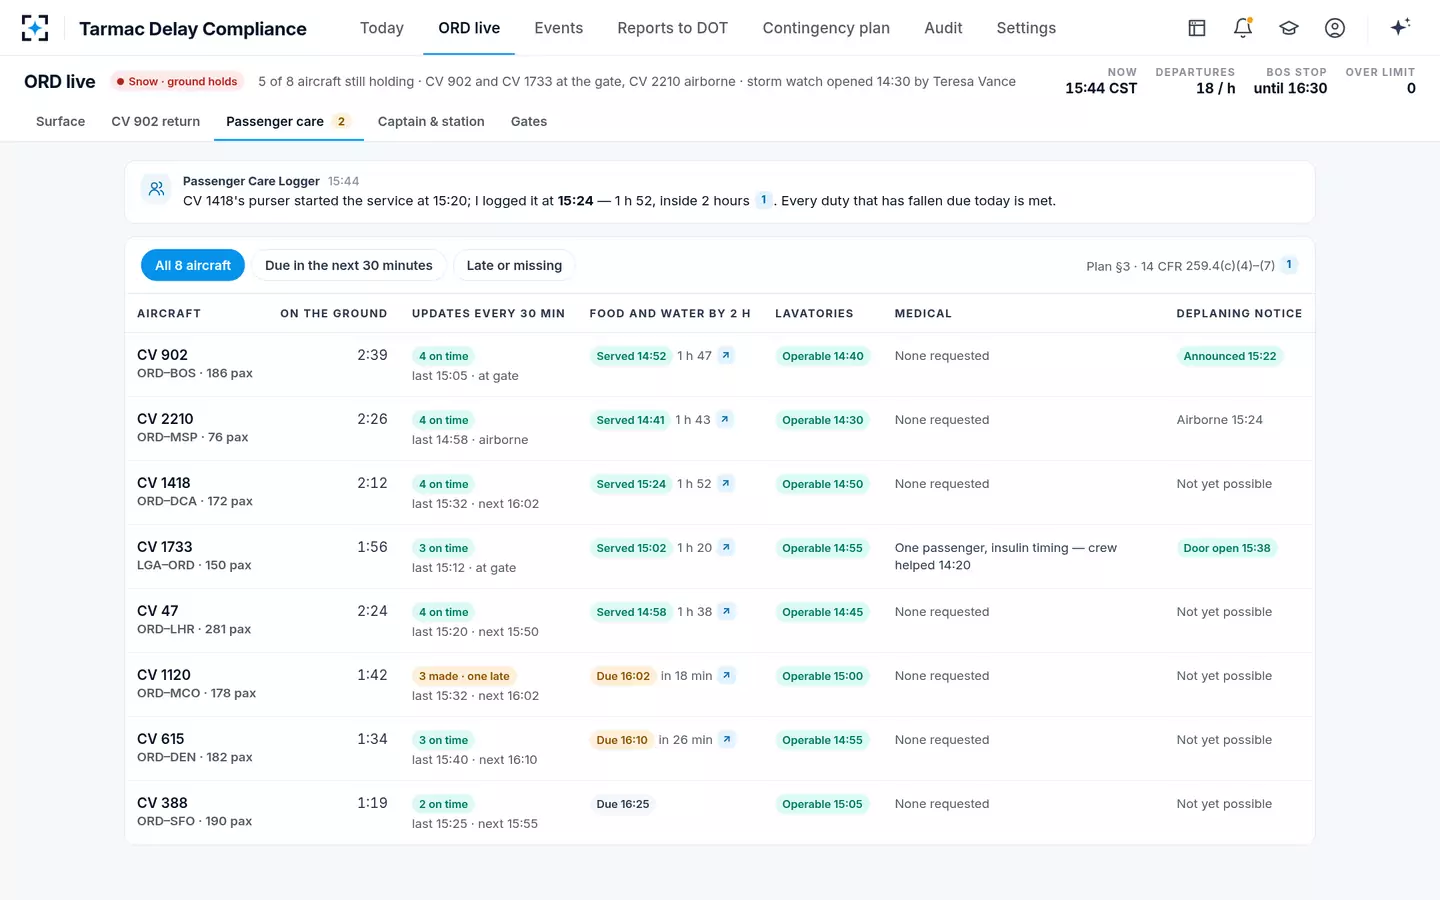Click the Snow ground holds status badge
The image size is (1440, 900).
[x=176, y=82]
